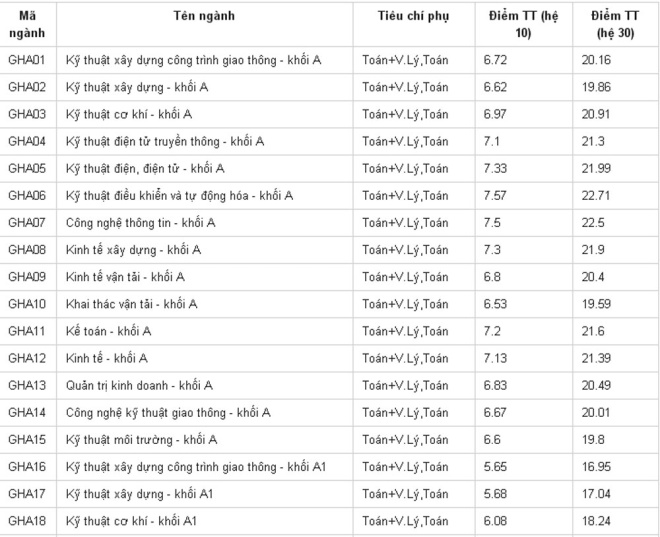Click the 'Điểm TT (hệ 30)' header

[615, 24]
